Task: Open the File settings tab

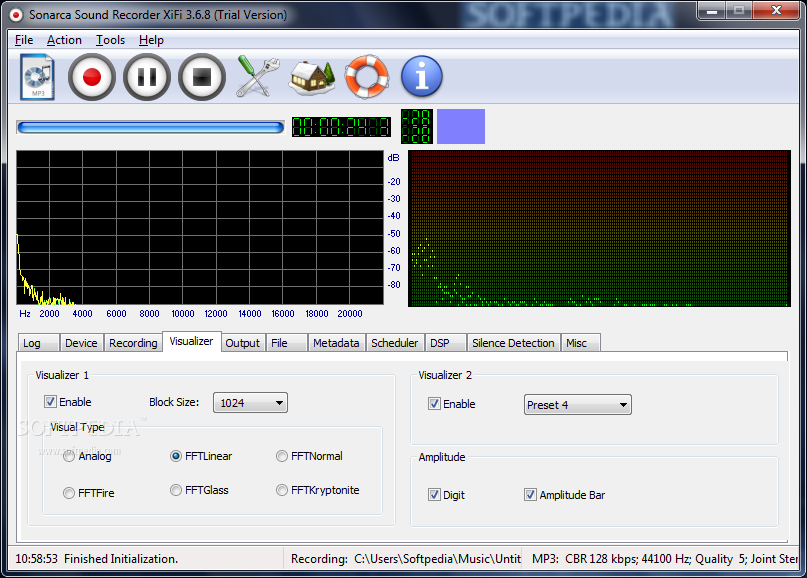Action: (x=286, y=343)
